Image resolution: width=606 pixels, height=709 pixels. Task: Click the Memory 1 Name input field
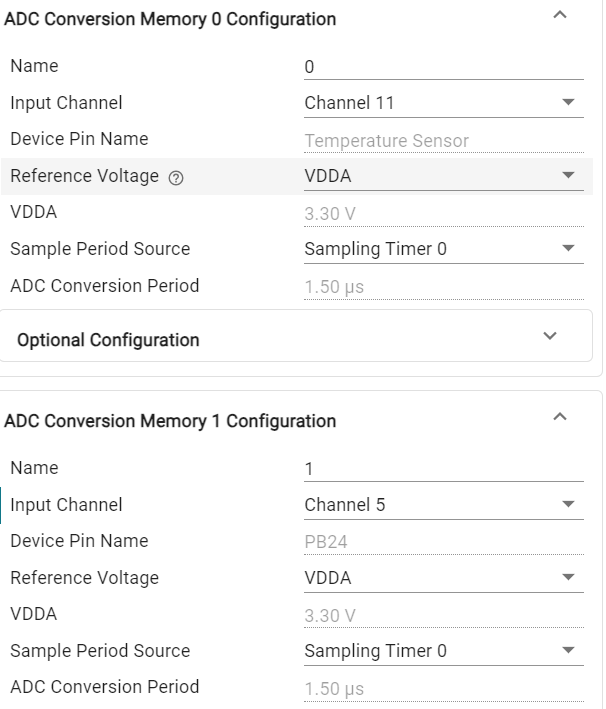pyautogui.click(x=442, y=468)
